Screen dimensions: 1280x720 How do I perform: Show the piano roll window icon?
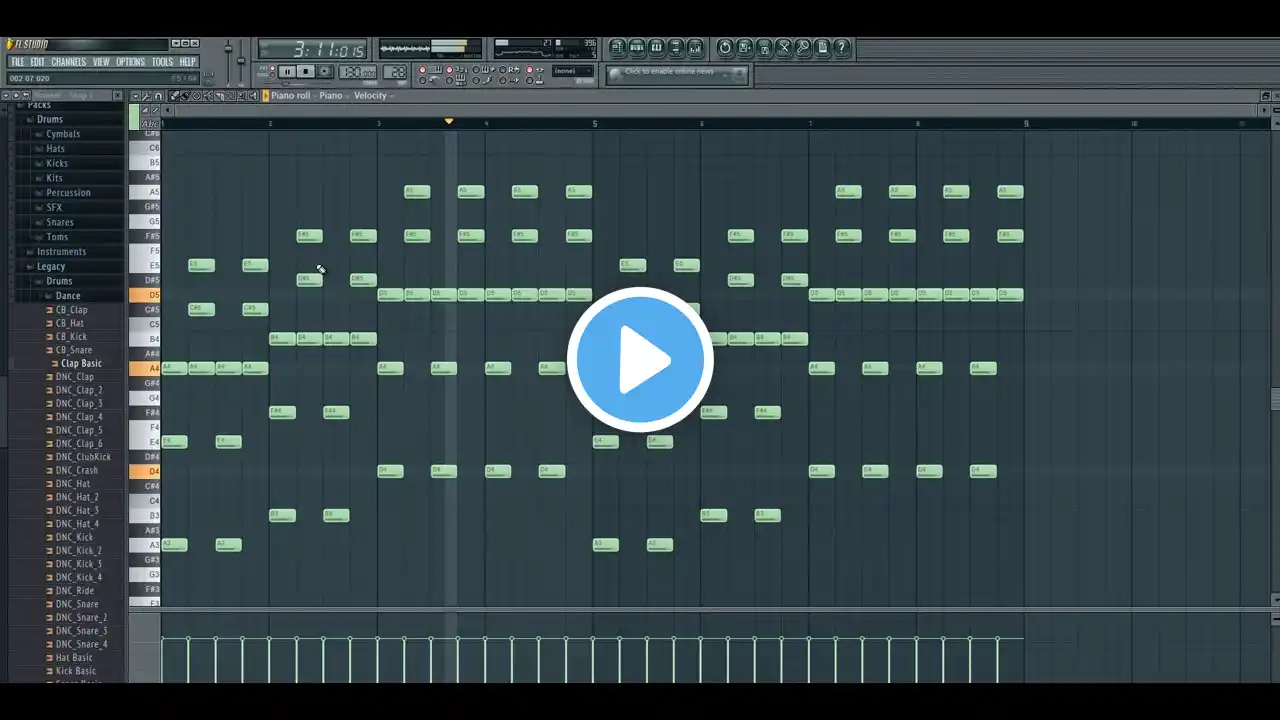pyautogui.click(x=656, y=48)
